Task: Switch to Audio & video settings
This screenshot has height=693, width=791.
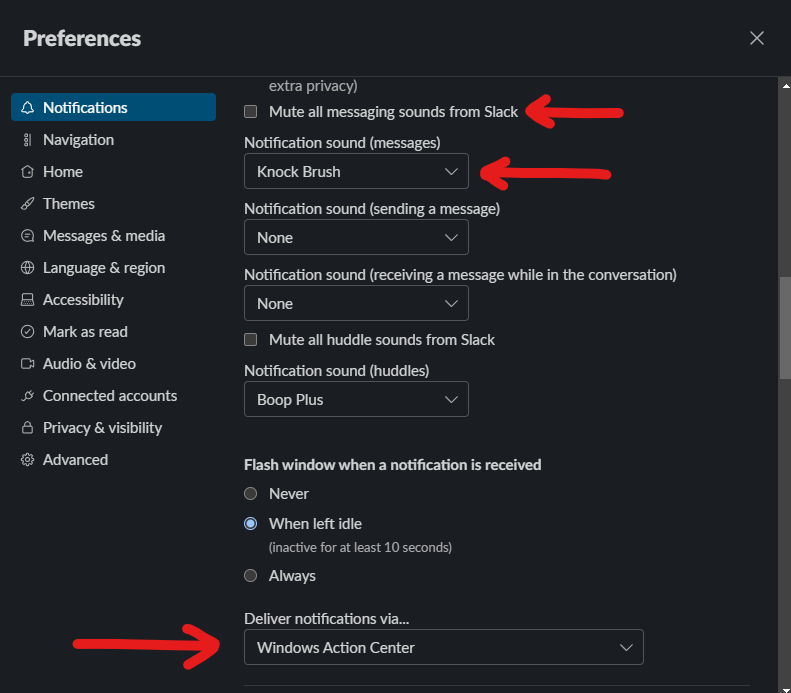Action: pyautogui.click(x=114, y=364)
